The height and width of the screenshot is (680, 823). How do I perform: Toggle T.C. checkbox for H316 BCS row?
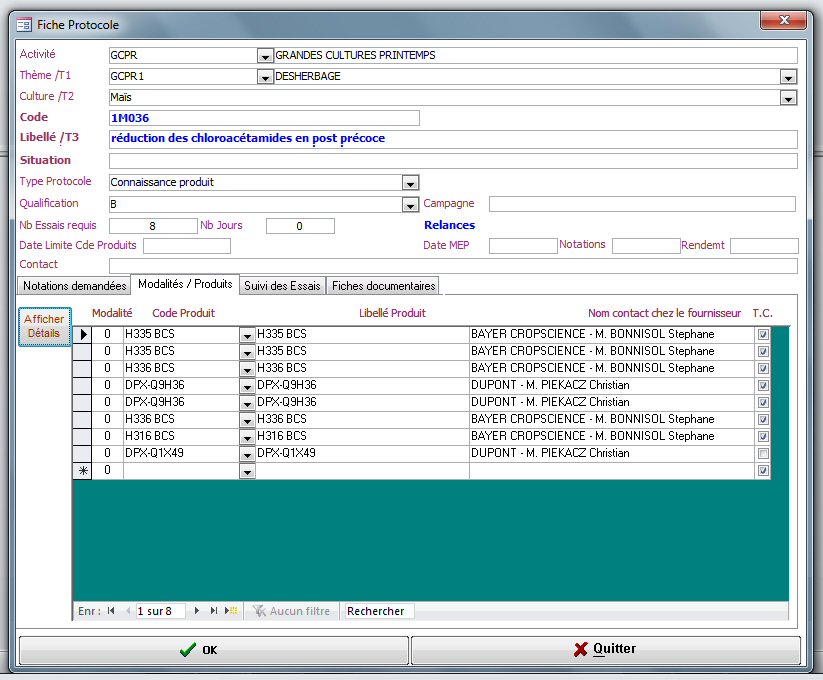tap(763, 437)
